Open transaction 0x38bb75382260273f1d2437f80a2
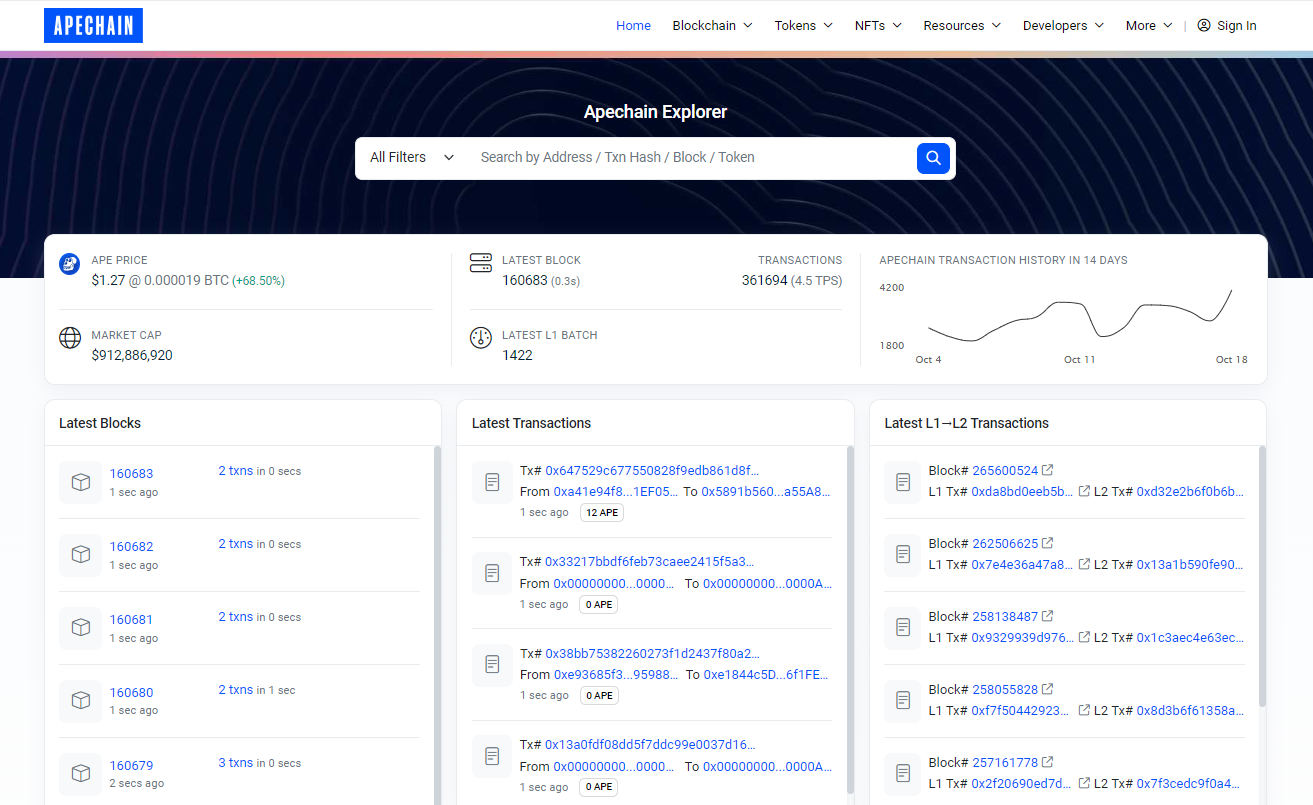 tap(652, 653)
